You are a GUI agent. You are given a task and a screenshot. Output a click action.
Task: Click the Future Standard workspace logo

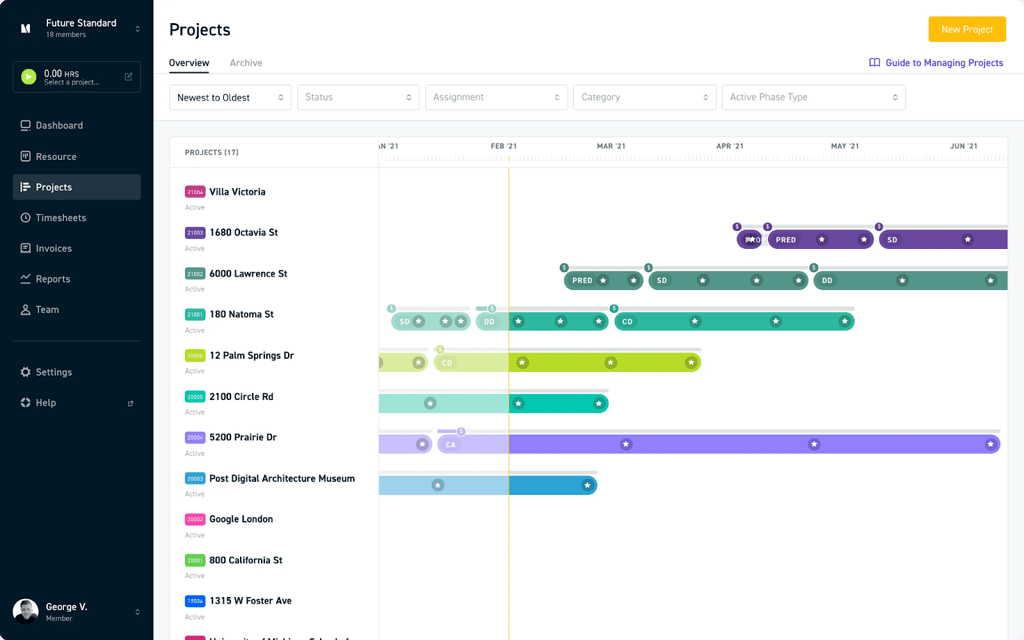tap(25, 28)
